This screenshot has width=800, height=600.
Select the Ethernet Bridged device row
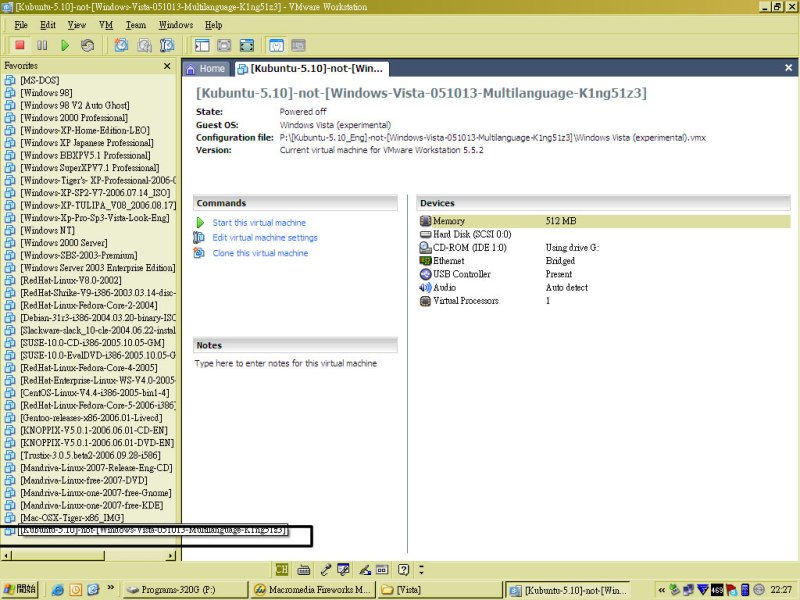pyautogui.click(x=605, y=261)
